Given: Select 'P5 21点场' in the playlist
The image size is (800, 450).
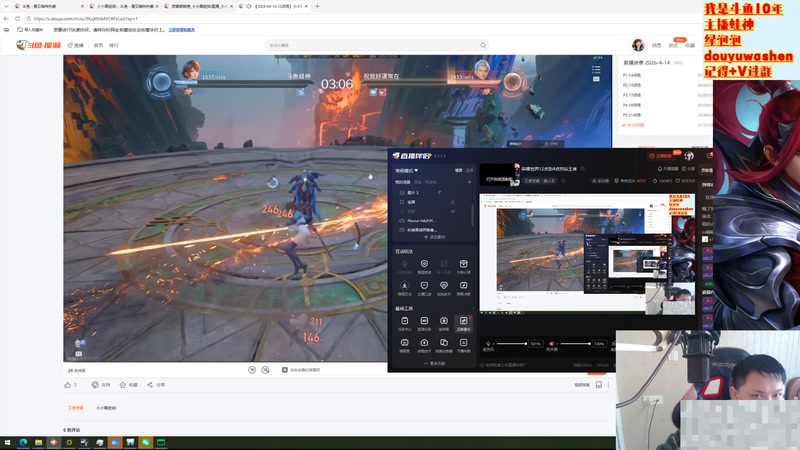Looking at the screenshot, I should 633,115.
